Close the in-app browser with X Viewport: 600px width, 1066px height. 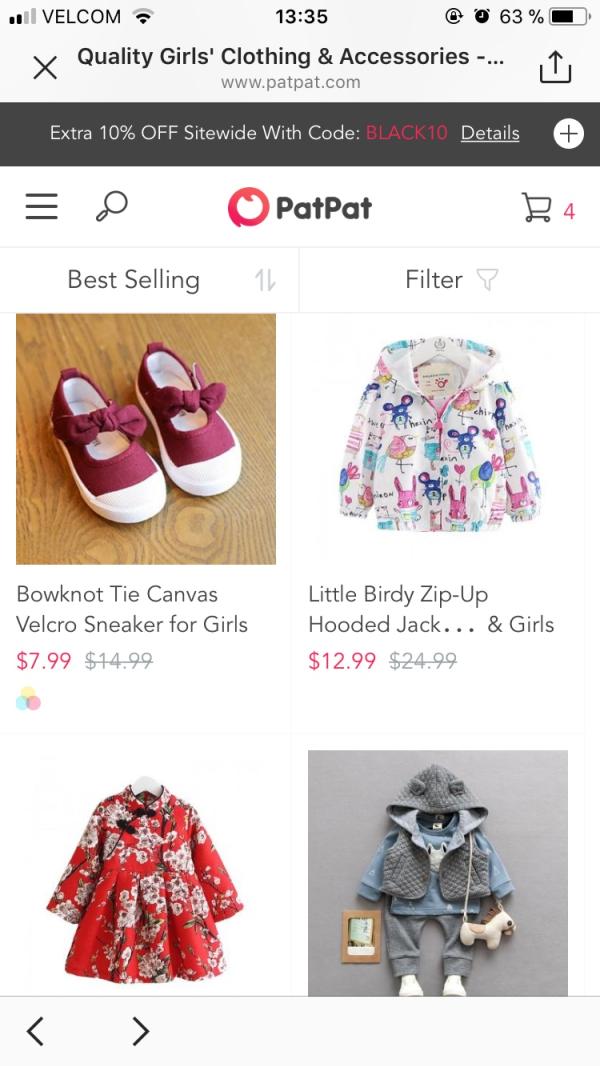(45, 67)
